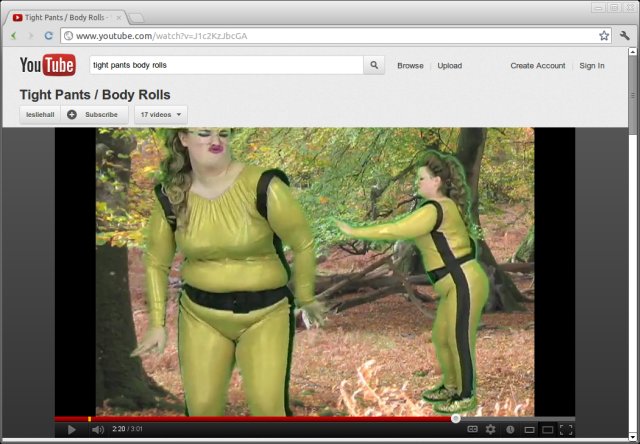The image size is (640, 444).
Task: Open the wrench settings menu
Action: (x=624, y=36)
